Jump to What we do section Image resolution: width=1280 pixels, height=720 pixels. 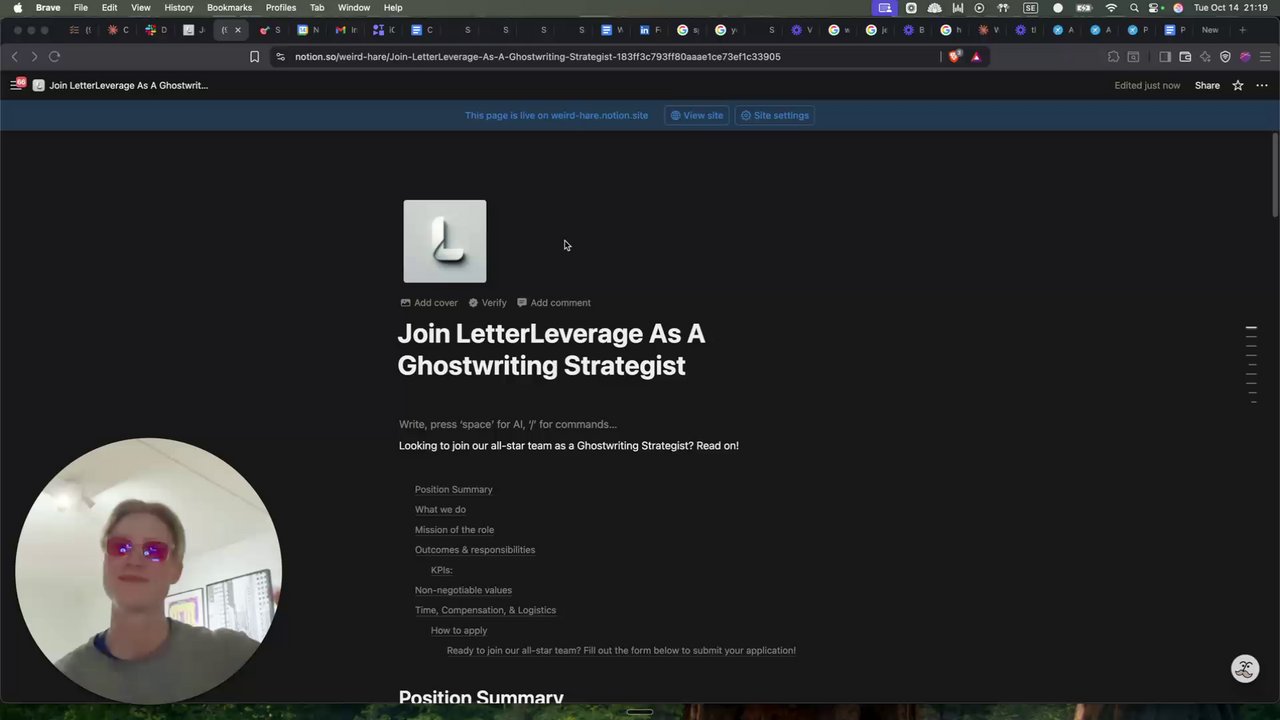coord(440,509)
